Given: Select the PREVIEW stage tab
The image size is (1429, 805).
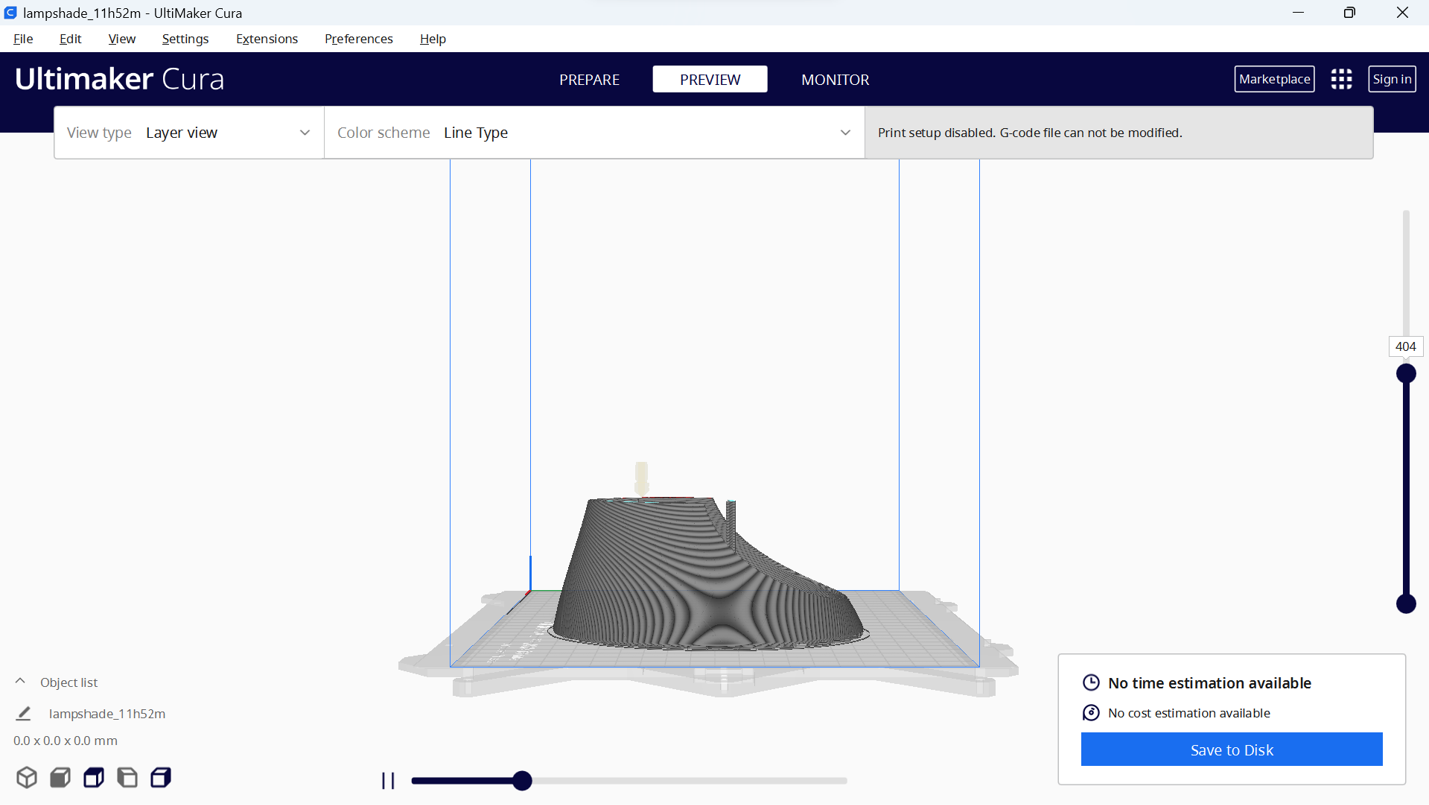Looking at the screenshot, I should point(710,79).
